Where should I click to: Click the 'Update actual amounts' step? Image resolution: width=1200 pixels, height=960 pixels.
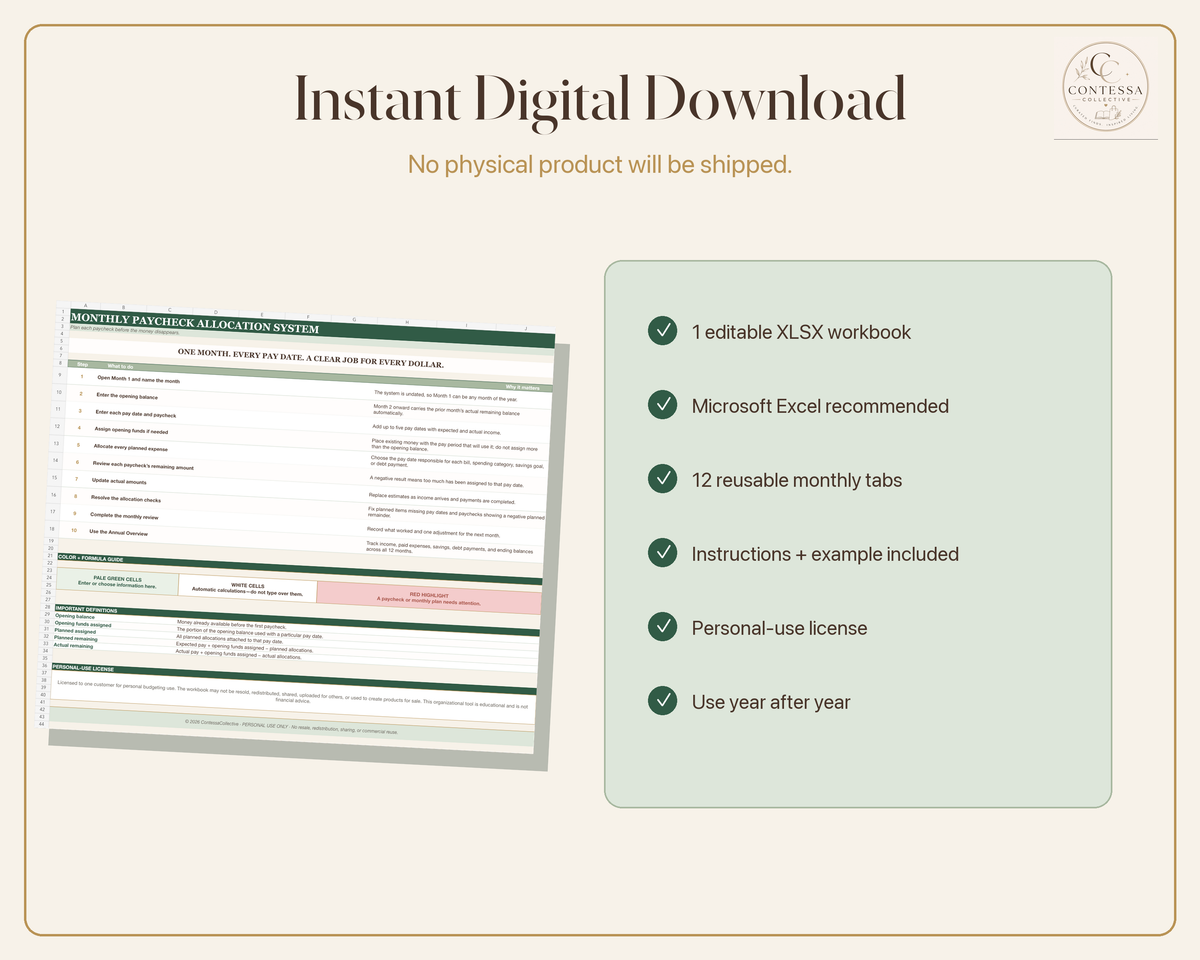coord(119,481)
